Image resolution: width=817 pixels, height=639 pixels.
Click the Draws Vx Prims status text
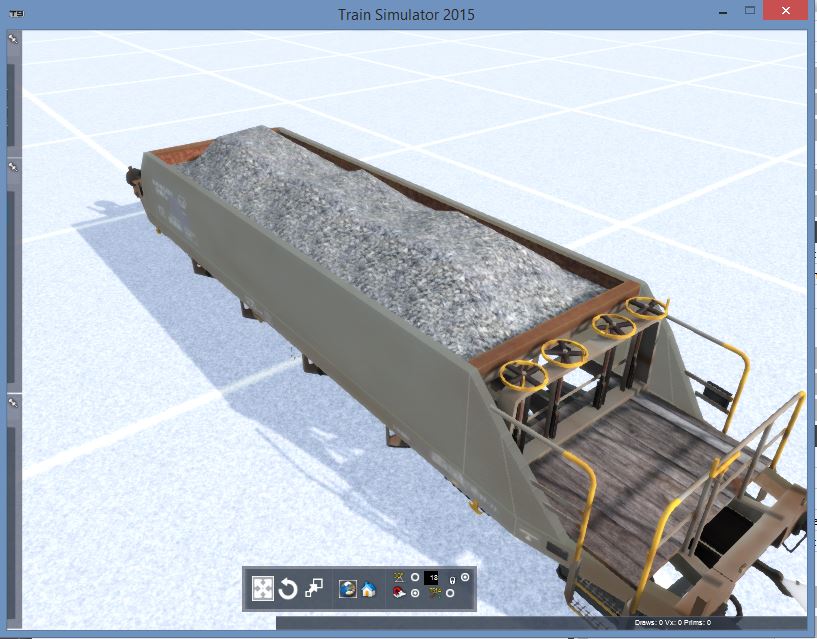click(x=673, y=622)
